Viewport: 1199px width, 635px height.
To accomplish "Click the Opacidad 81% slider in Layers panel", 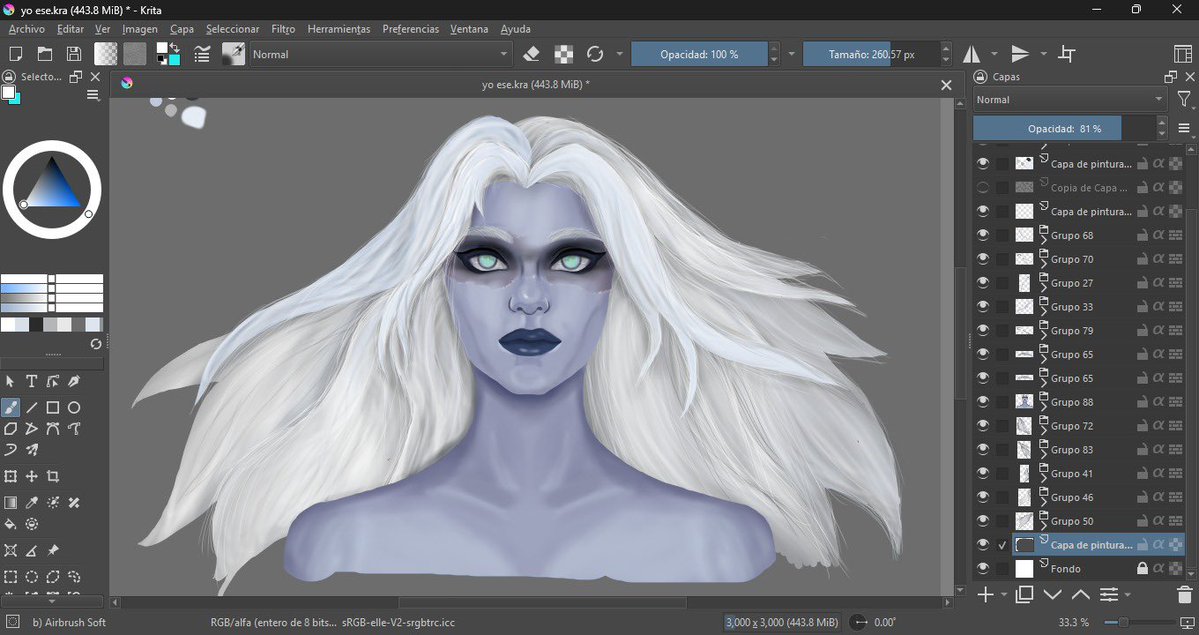I will 1047,128.
